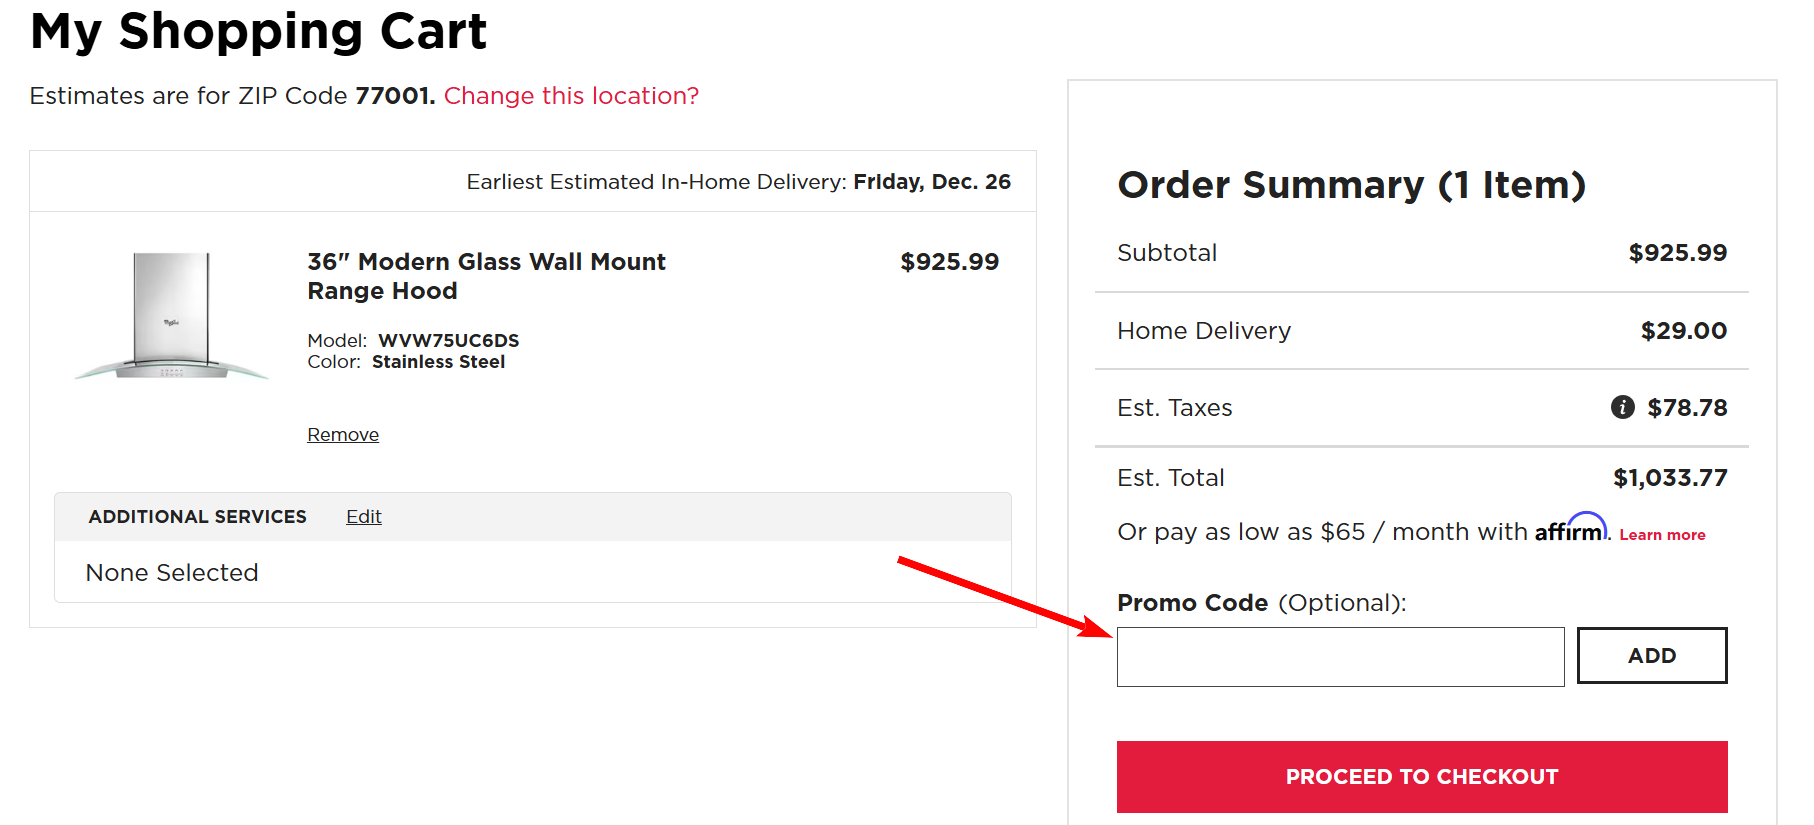Remove the range hood from the cart

[342, 434]
